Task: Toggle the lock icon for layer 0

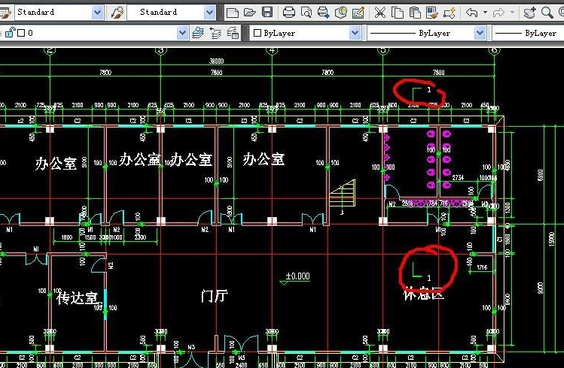Action: (x=10, y=33)
